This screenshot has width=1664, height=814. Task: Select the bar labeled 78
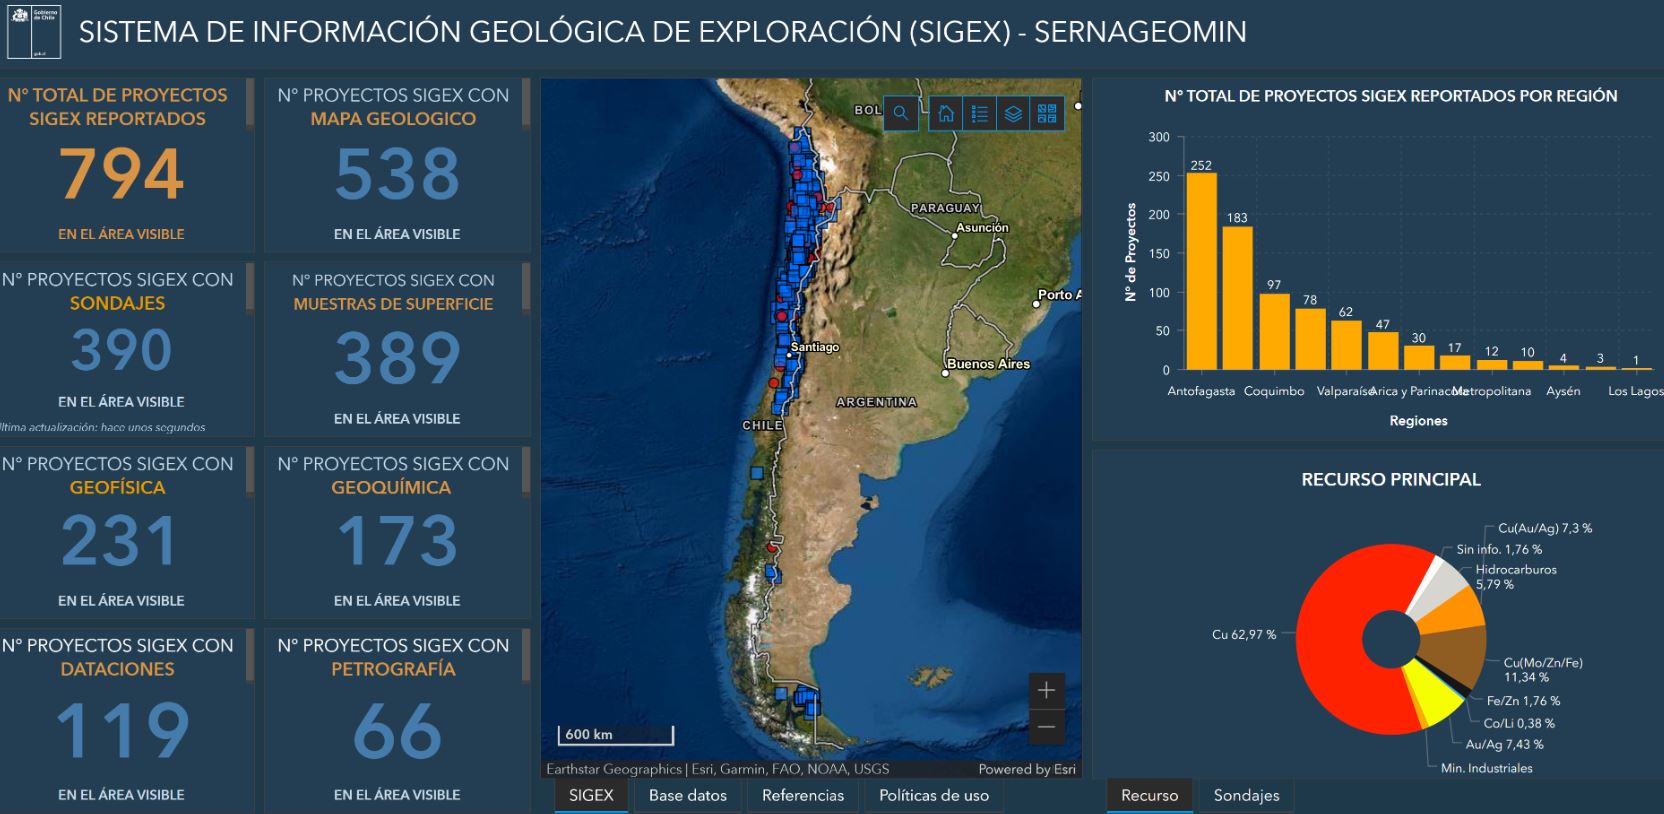coord(1310,339)
